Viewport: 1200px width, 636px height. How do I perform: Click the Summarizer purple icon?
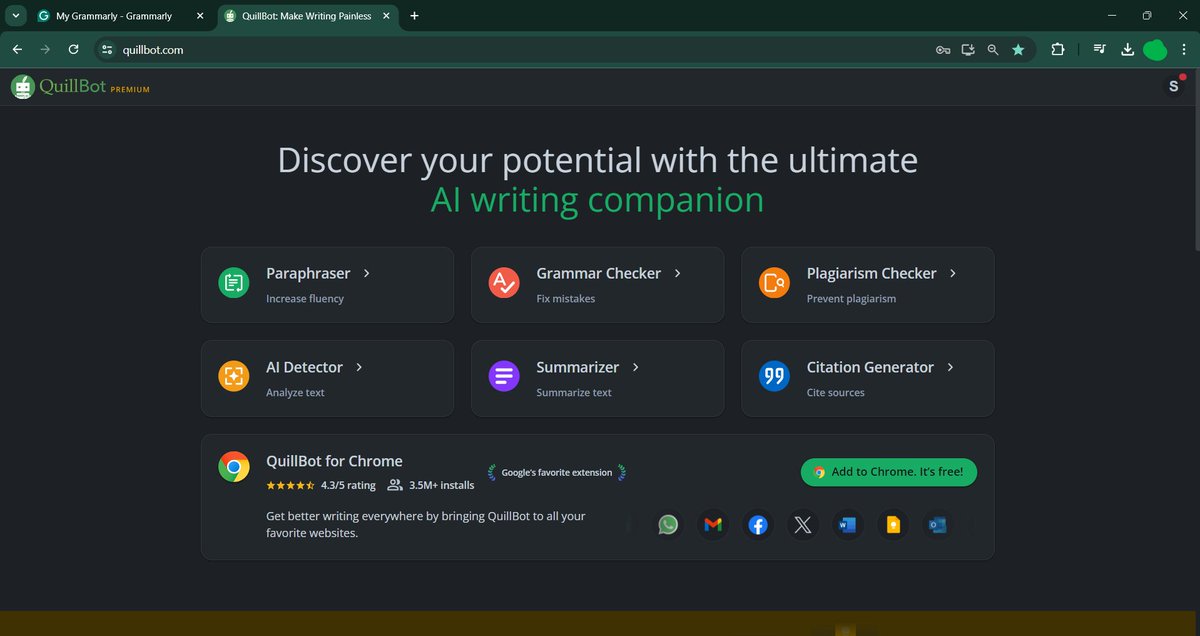[503, 377]
